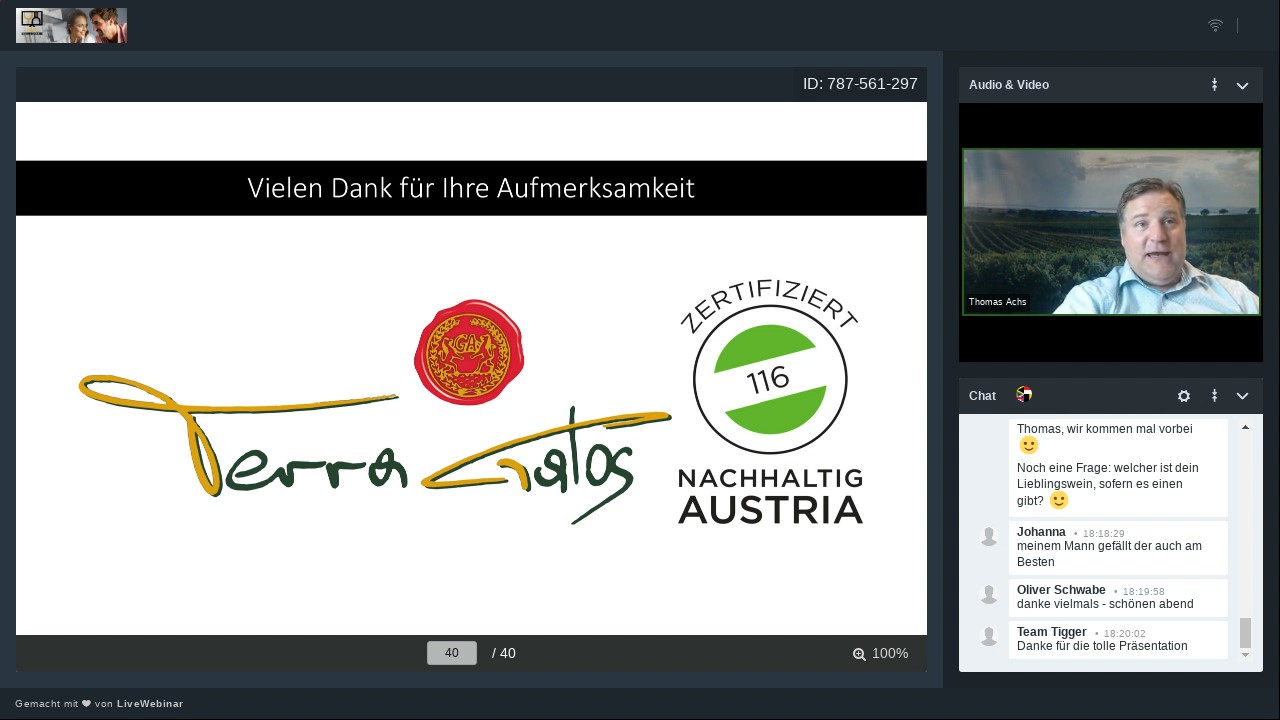Click the chat scrollbar up arrow
This screenshot has width=1280, height=720.
coord(1245,428)
